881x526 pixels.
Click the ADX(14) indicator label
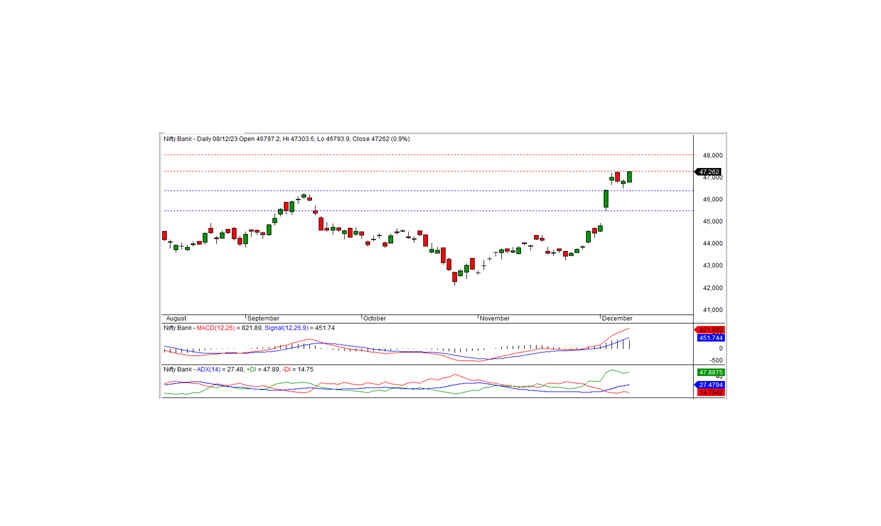tap(208, 369)
